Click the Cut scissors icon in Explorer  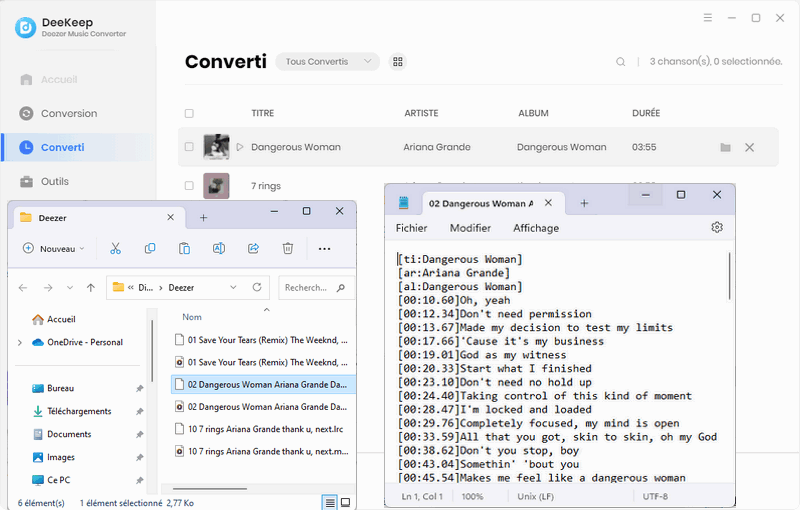click(x=115, y=248)
